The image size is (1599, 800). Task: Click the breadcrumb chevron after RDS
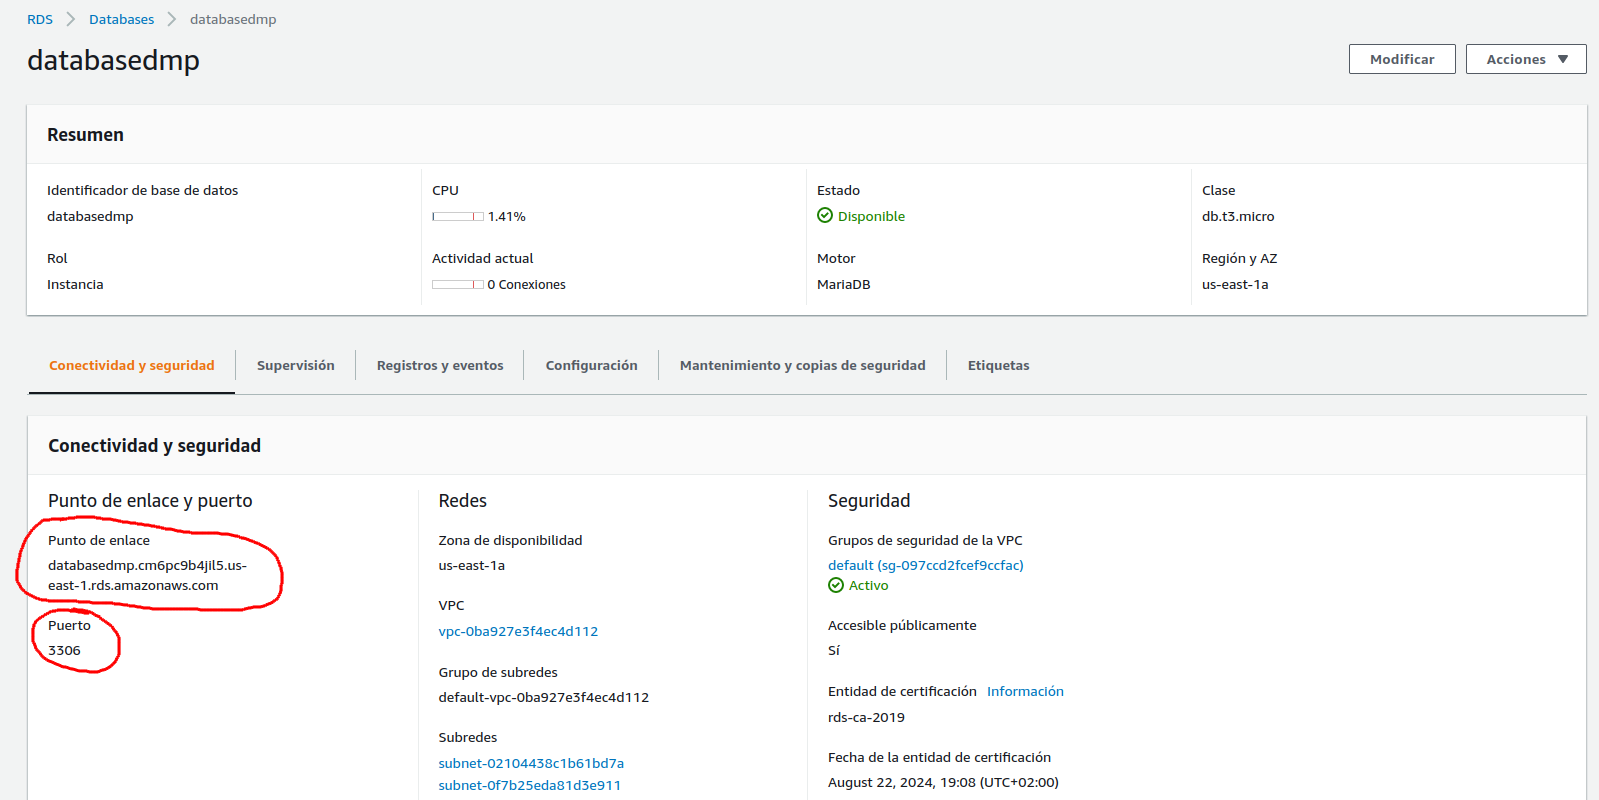pyautogui.click(x=71, y=20)
